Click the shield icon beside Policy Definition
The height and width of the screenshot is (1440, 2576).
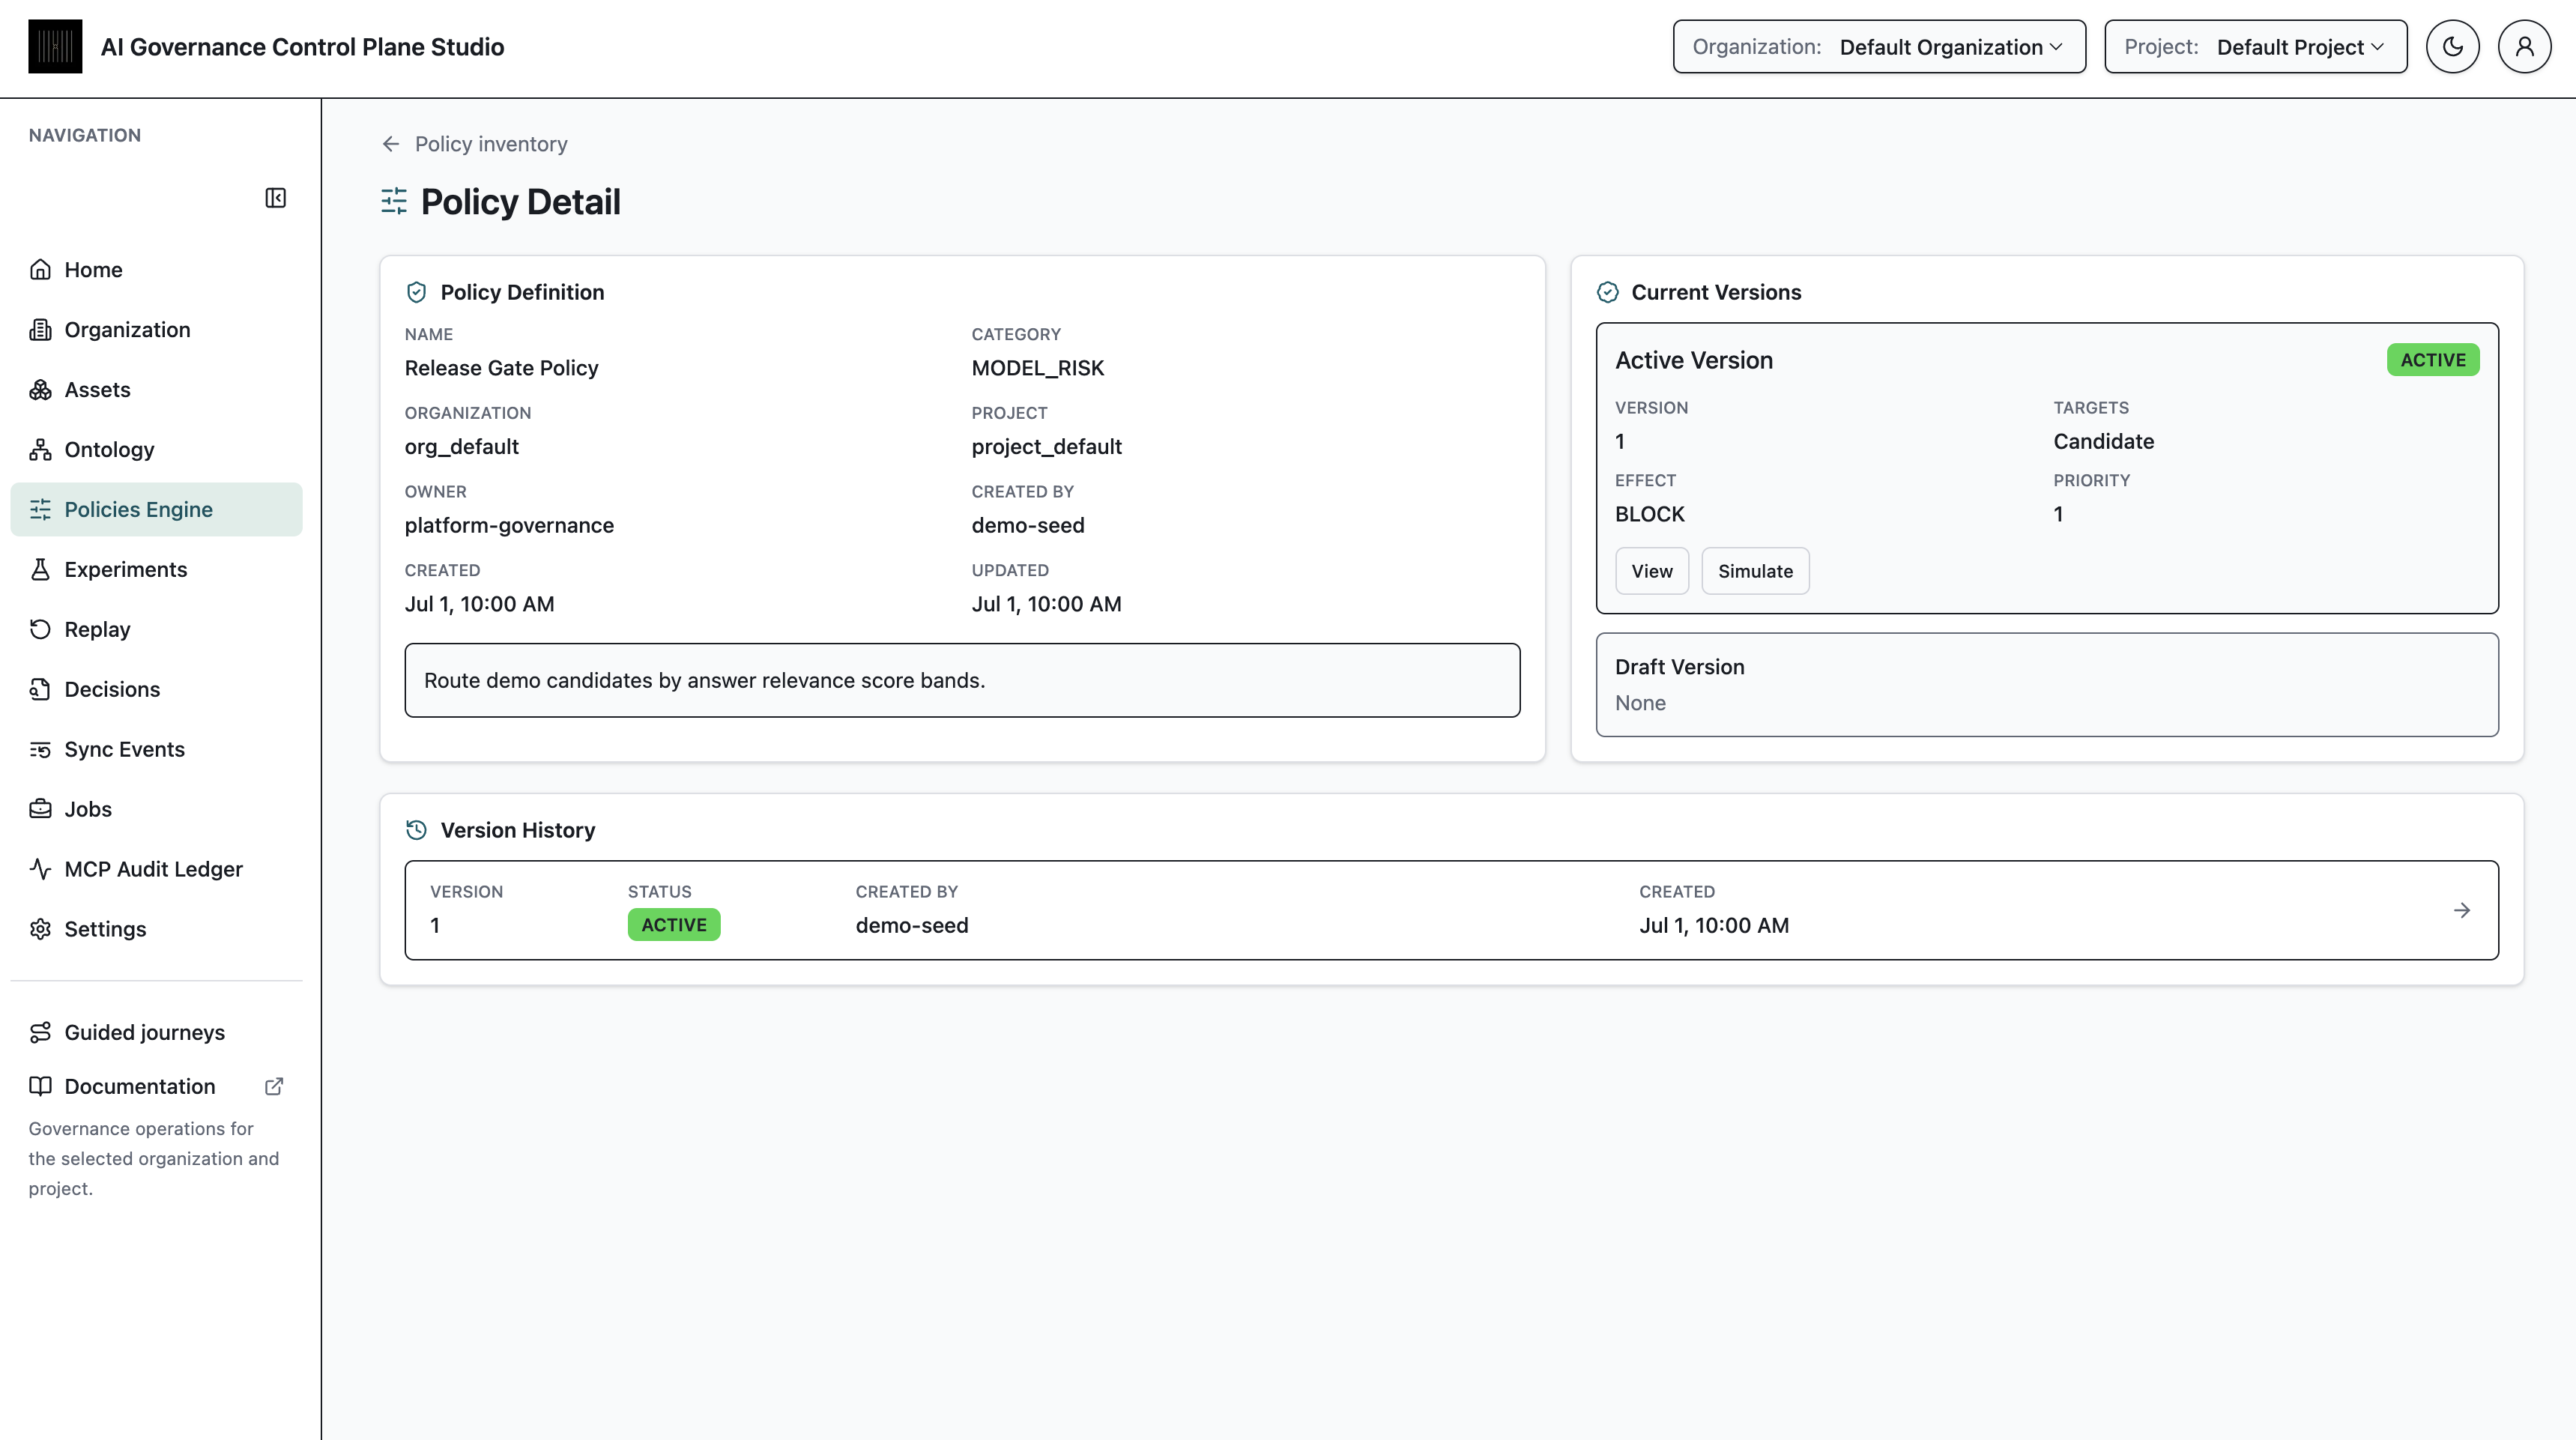(x=416, y=292)
